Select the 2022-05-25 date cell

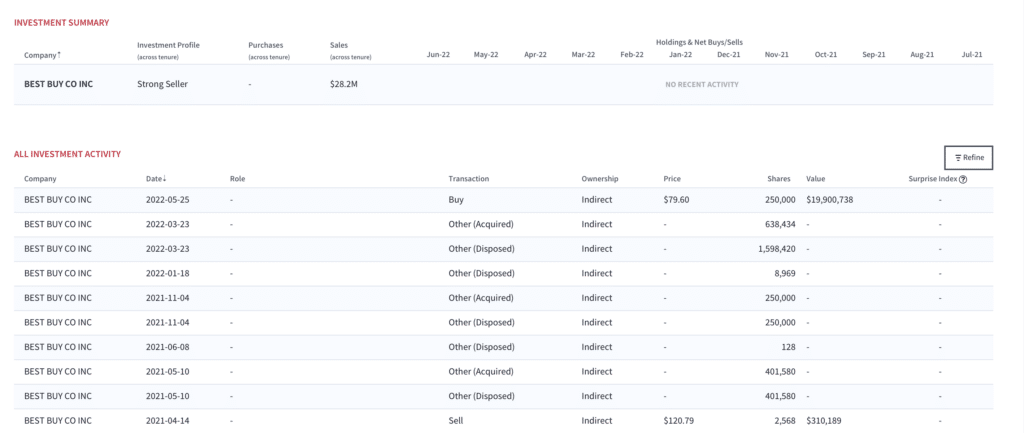pyautogui.click(x=169, y=200)
